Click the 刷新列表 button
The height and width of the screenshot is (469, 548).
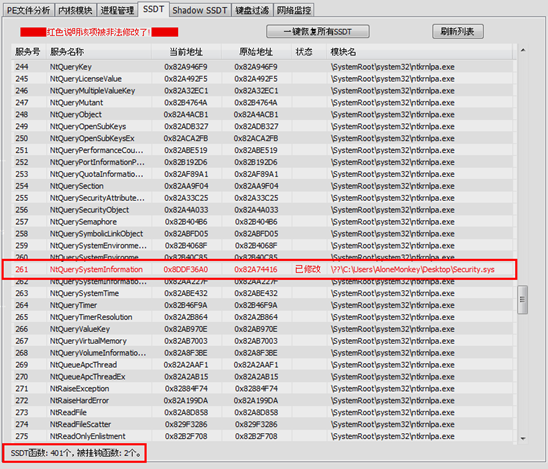point(457,31)
